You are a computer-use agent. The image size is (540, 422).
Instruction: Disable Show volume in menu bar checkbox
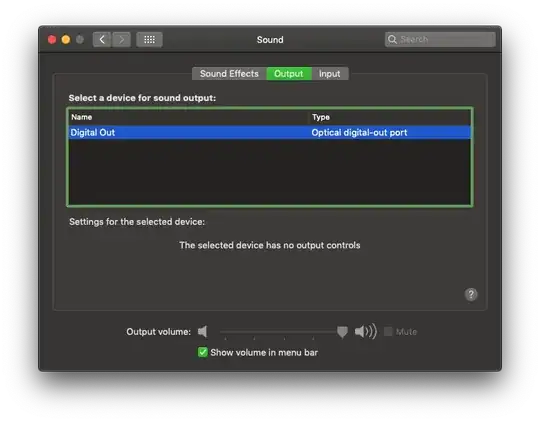pos(202,352)
